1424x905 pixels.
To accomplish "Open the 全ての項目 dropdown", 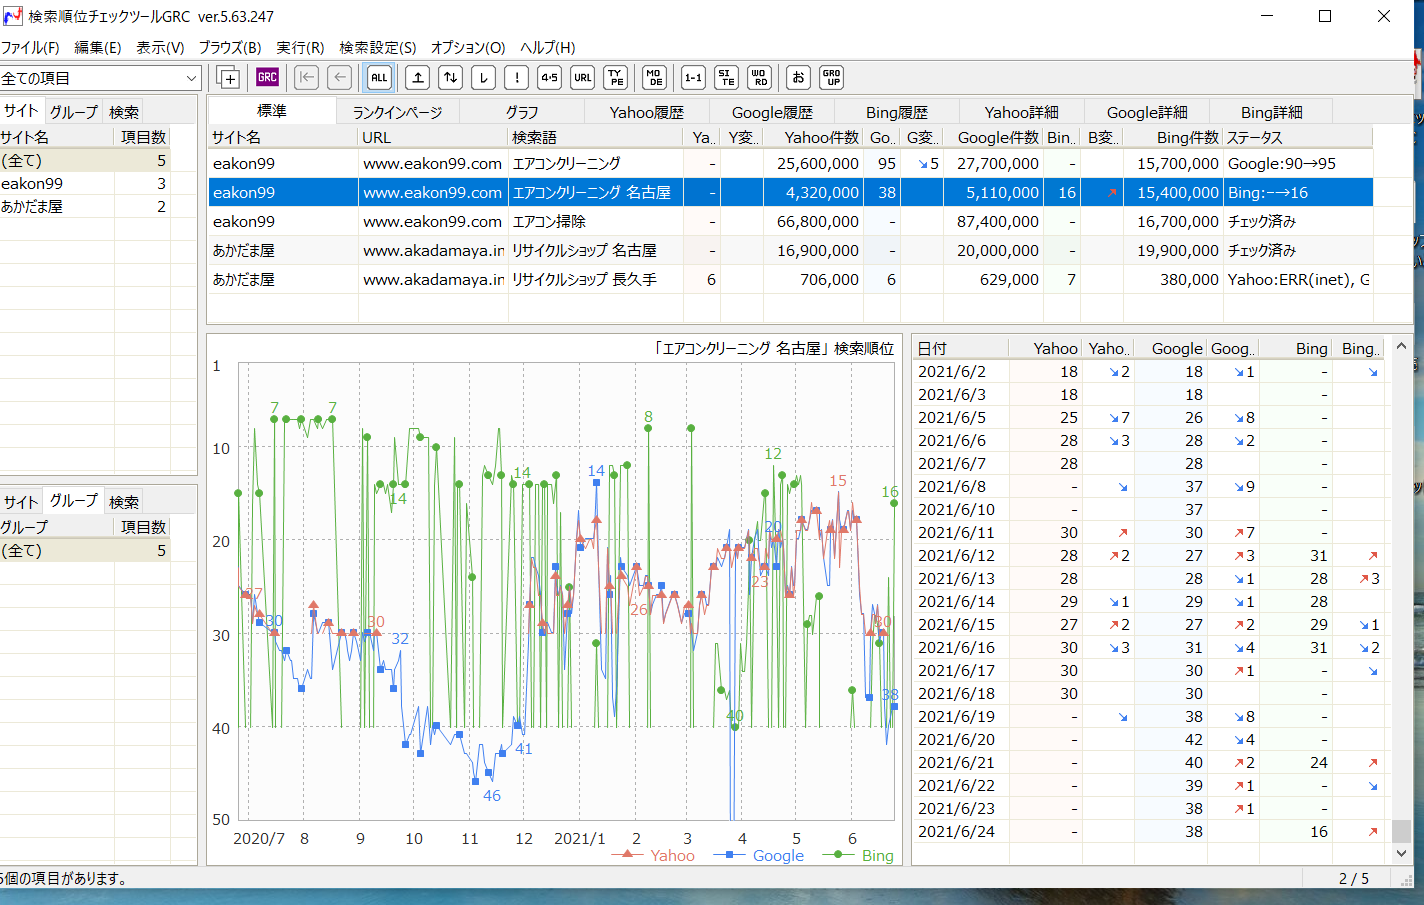I will [x=100, y=78].
